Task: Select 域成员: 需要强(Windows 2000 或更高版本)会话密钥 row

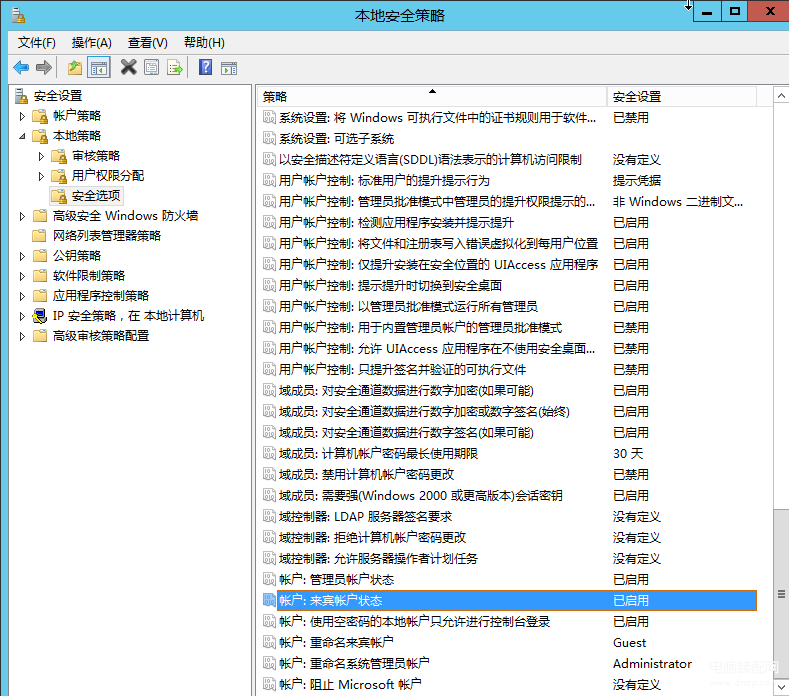Action: (509, 496)
